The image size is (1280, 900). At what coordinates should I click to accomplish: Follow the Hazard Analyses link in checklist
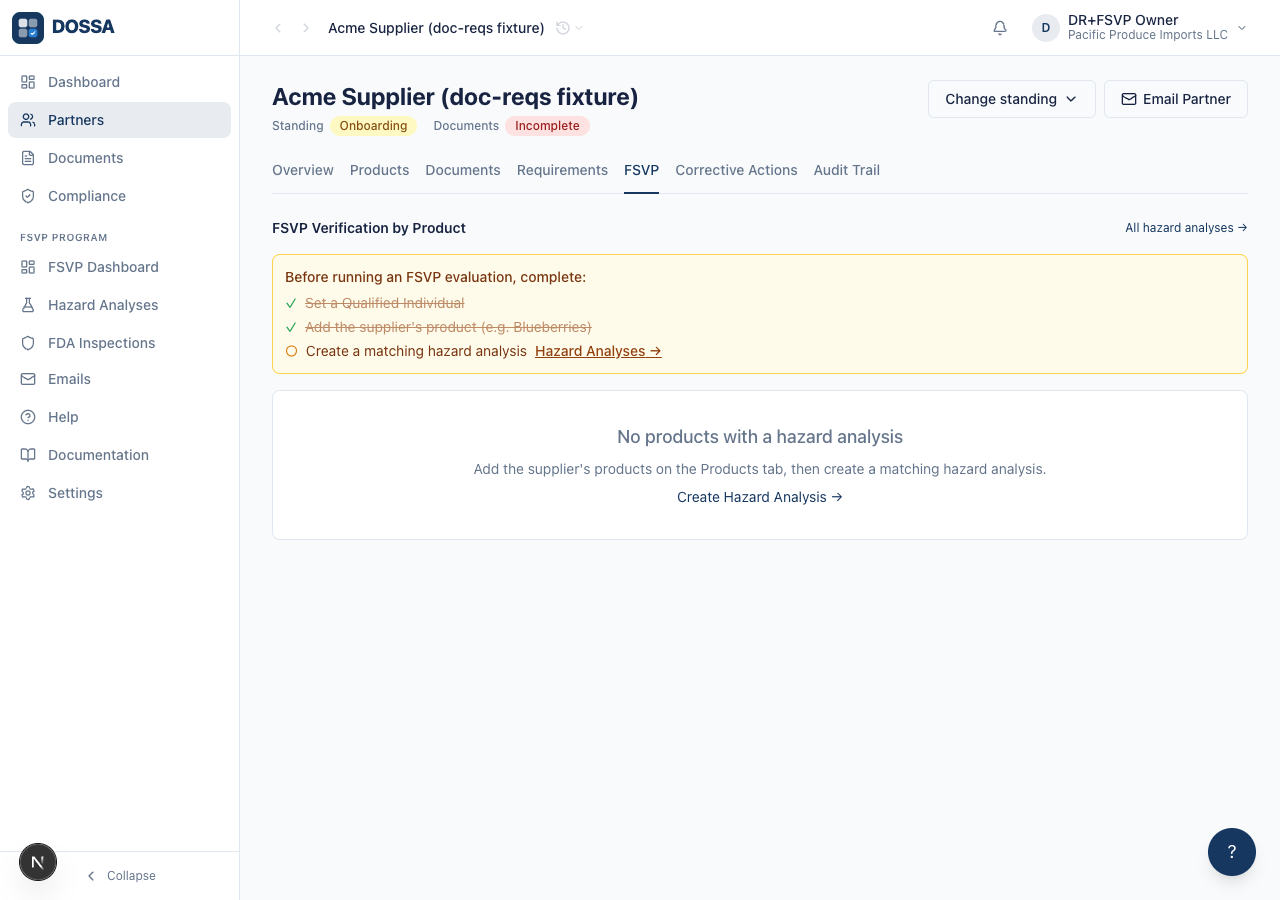598,351
